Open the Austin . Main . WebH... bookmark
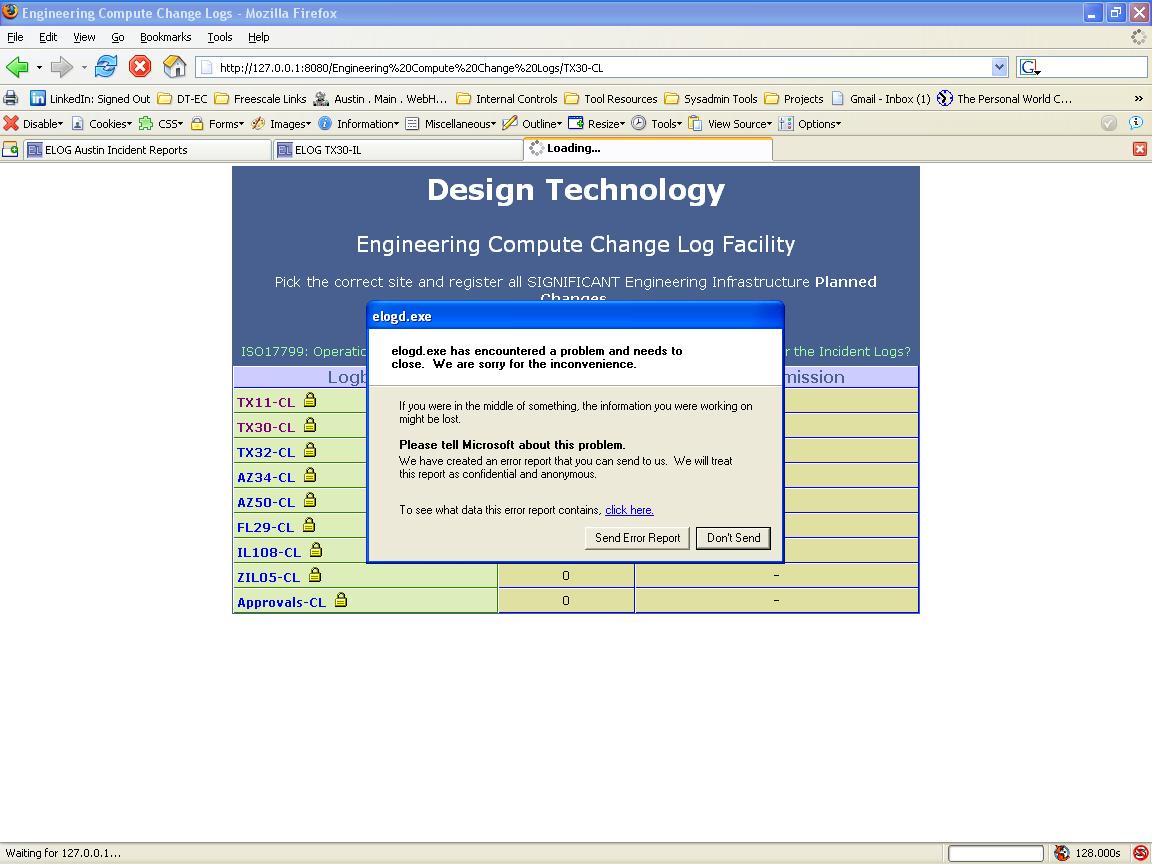1152x864 pixels. [x=380, y=98]
